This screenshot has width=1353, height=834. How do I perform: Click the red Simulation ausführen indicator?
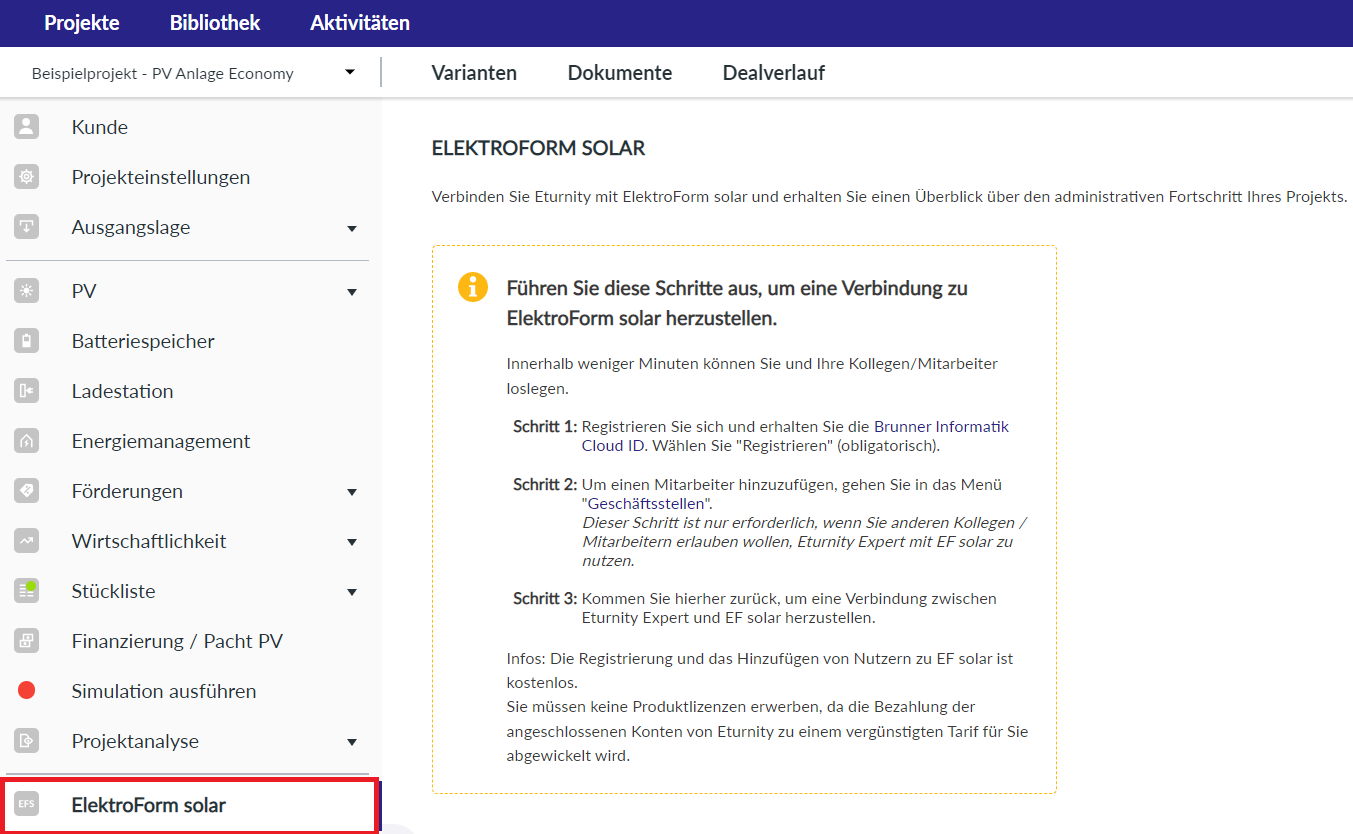(27, 691)
